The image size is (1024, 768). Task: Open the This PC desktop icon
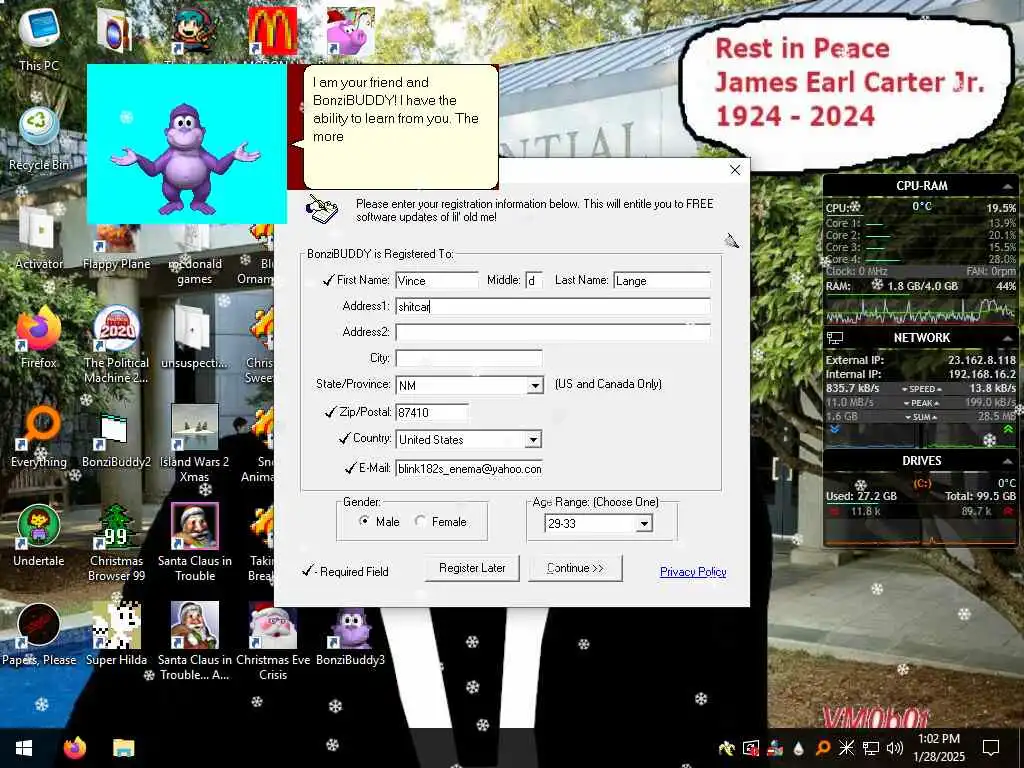[39, 36]
